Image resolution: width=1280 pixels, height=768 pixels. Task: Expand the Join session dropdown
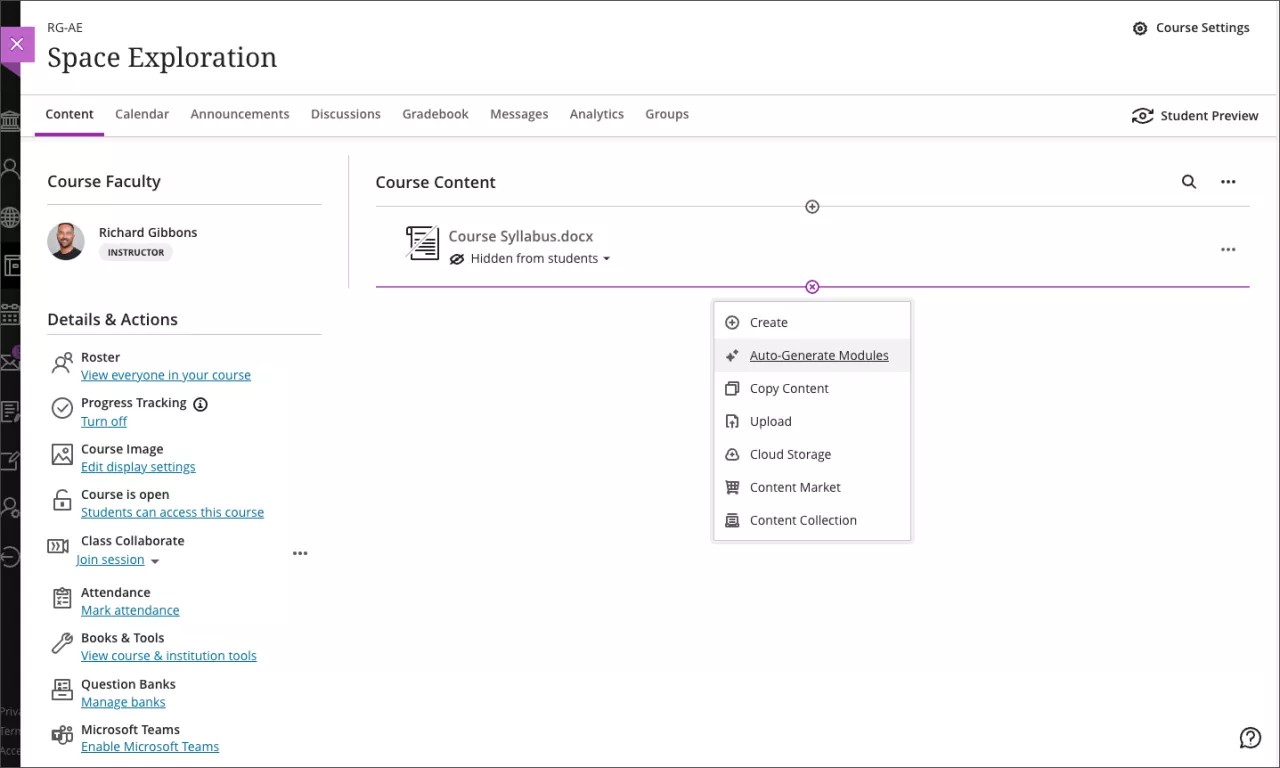(153, 560)
